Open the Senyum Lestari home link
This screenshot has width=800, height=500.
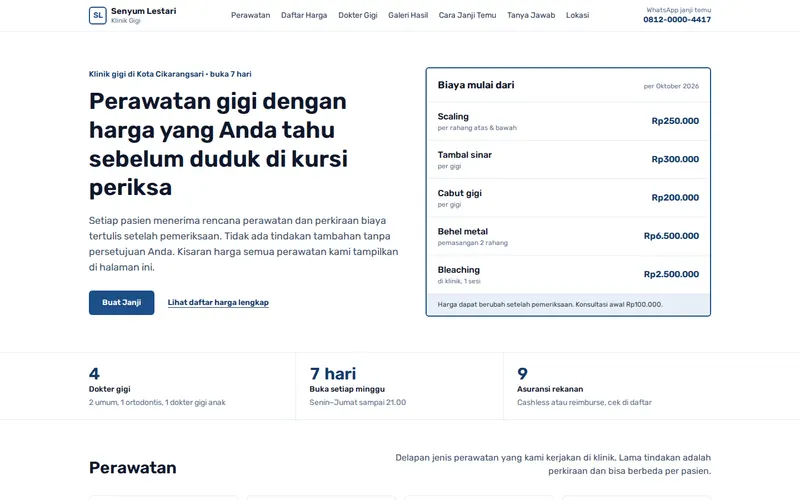pos(133,15)
